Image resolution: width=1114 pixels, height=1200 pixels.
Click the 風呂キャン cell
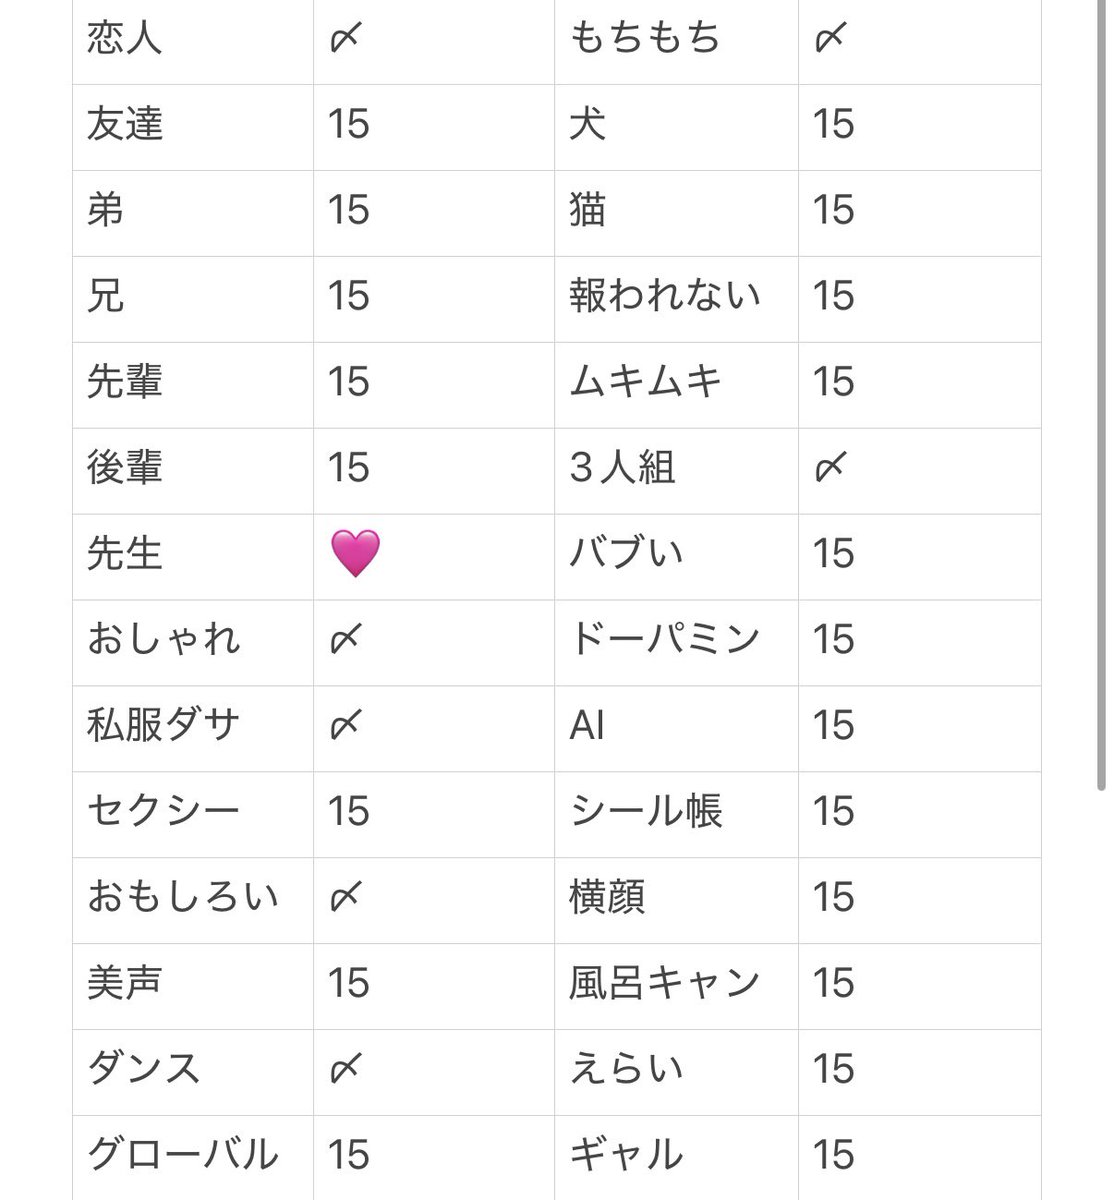click(676, 987)
